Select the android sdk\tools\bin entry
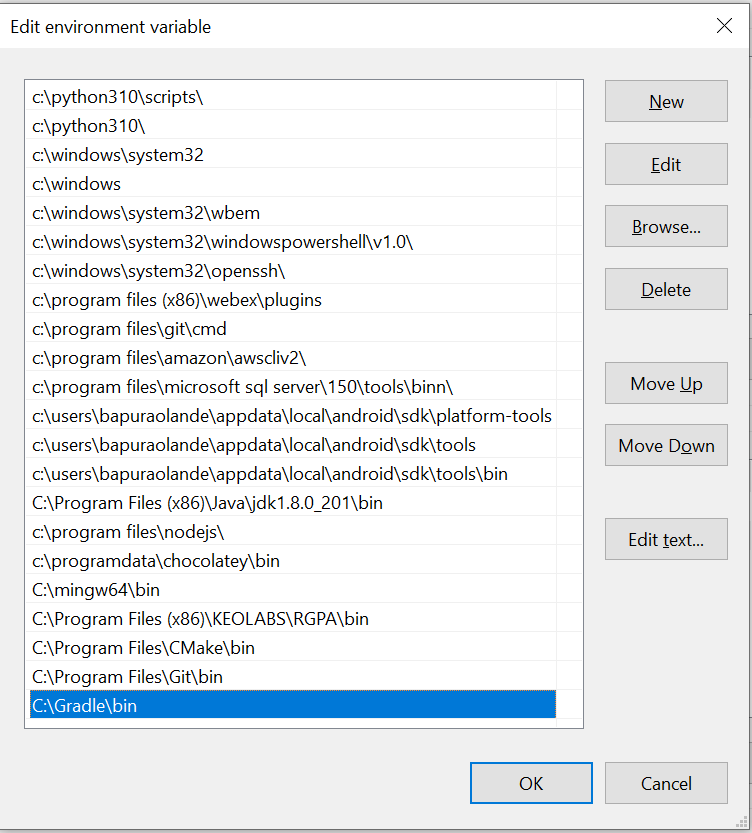 click(x=293, y=474)
